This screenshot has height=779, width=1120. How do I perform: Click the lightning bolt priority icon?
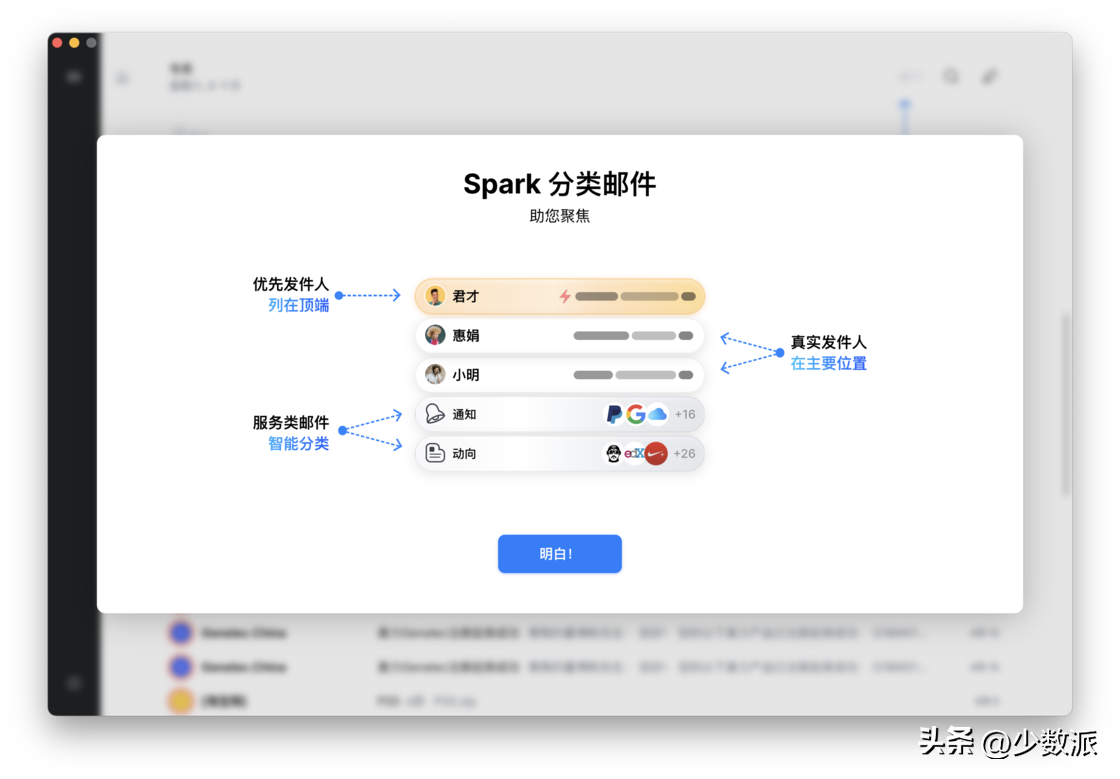(x=565, y=296)
